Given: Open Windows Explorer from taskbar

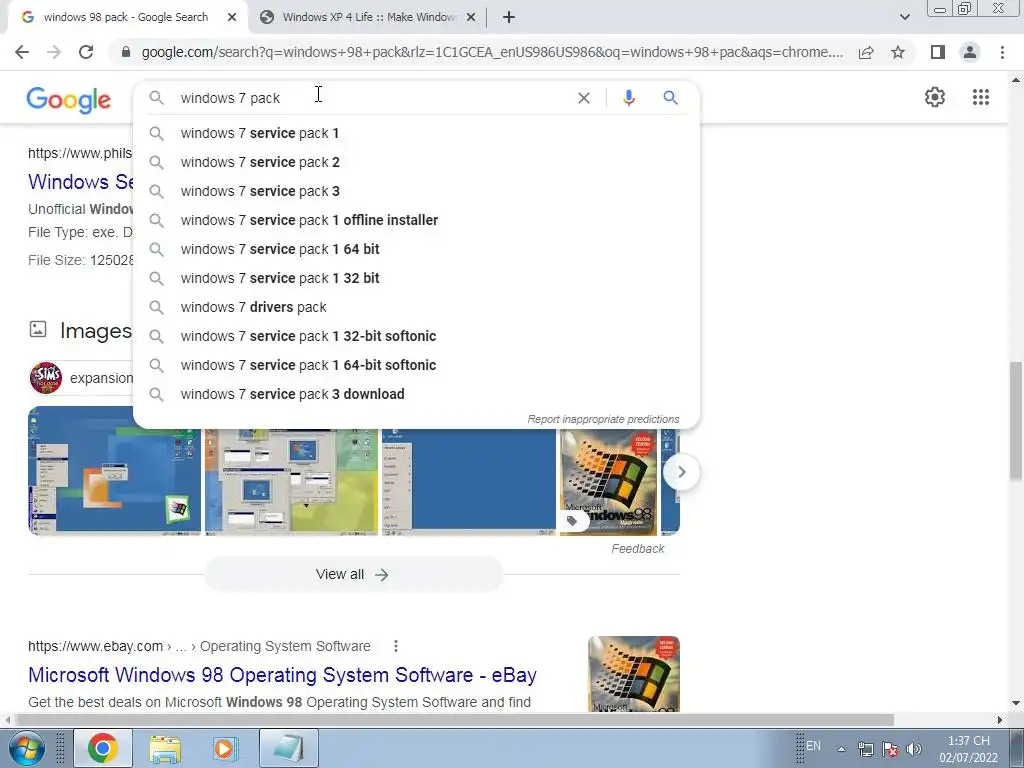Looking at the screenshot, I should pos(165,748).
